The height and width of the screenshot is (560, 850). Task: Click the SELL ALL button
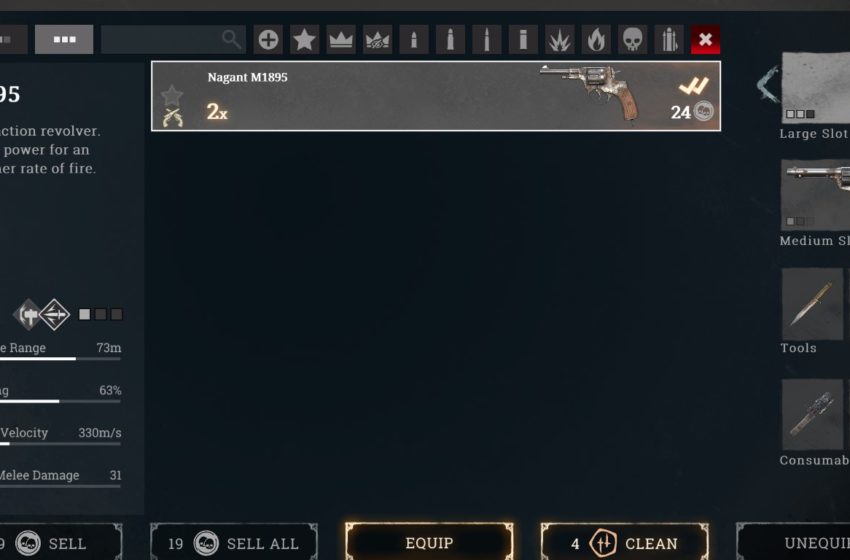click(234, 543)
